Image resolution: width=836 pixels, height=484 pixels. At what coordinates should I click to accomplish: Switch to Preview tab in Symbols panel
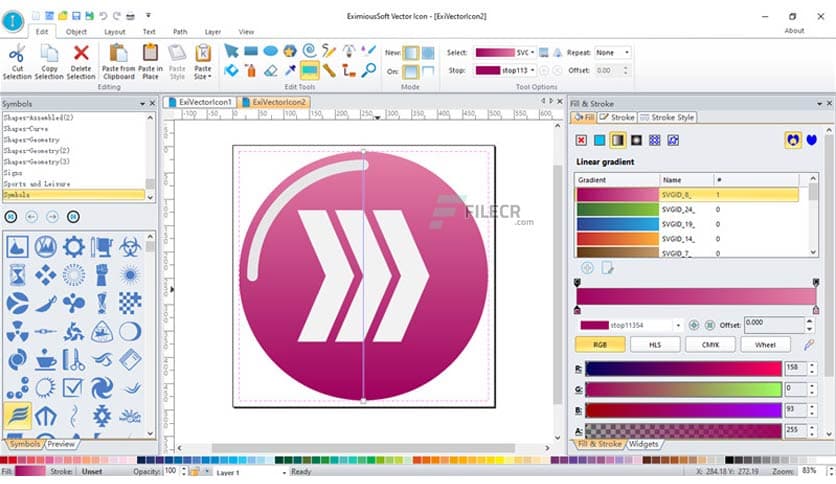point(61,443)
